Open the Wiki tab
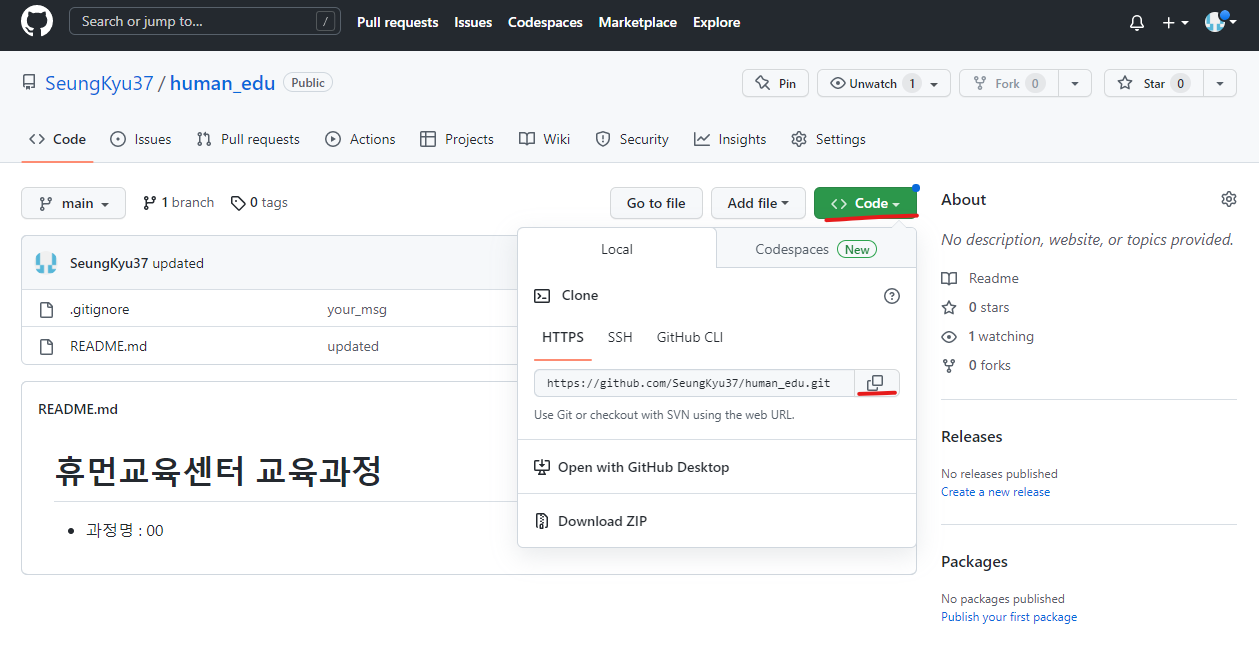The height and width of the screenshot is (658, 1259). point(545,139)
